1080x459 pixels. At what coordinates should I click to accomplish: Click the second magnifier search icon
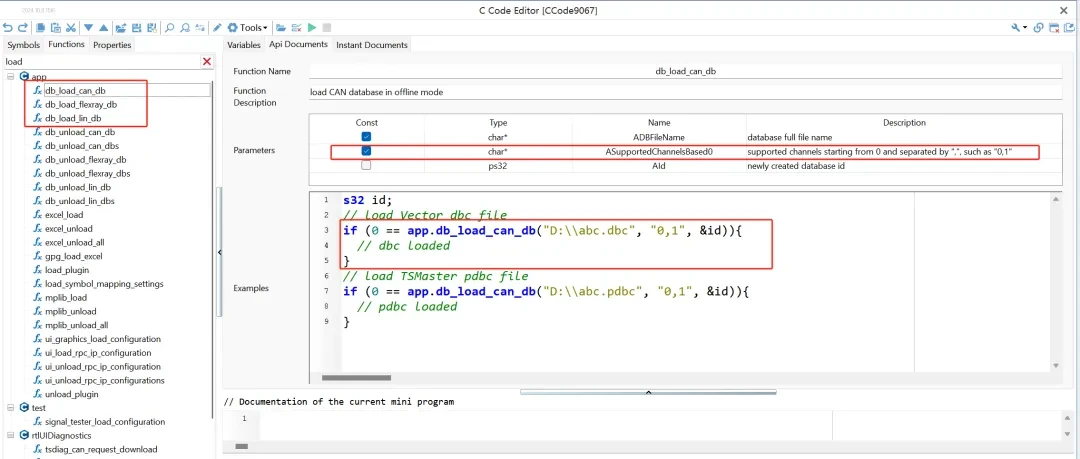(x=185, y=28)
